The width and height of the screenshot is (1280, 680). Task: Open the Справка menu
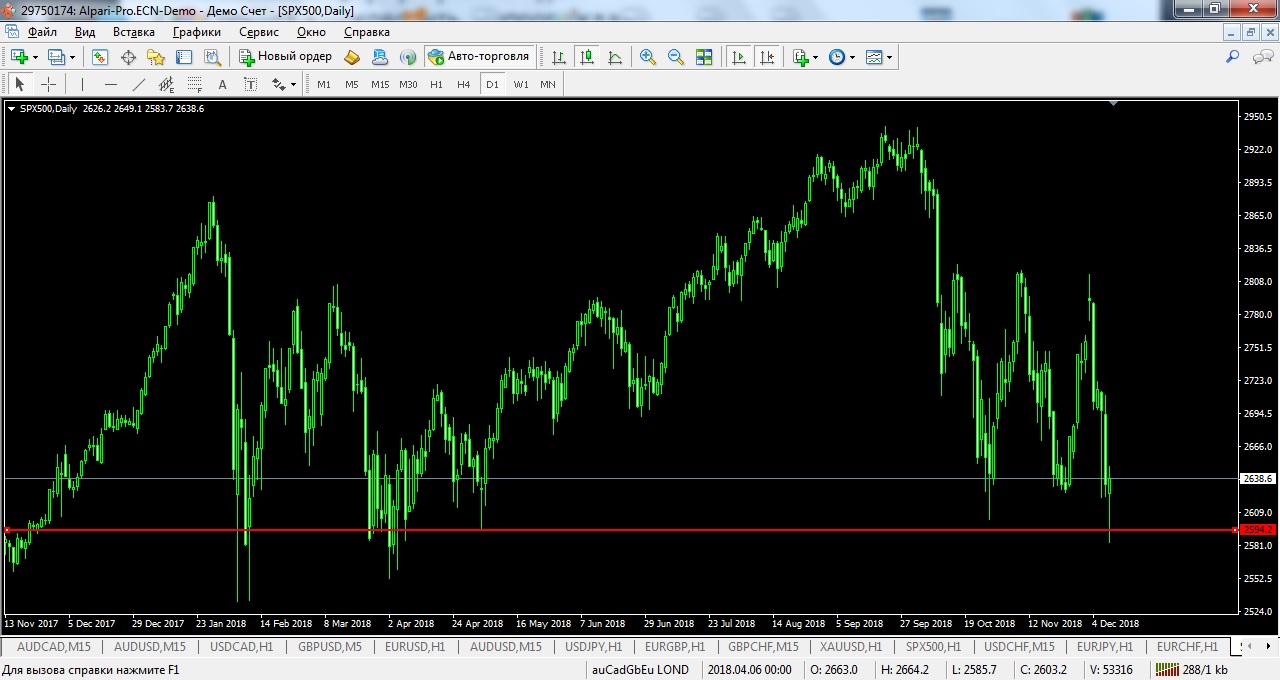tap(367, 32)
